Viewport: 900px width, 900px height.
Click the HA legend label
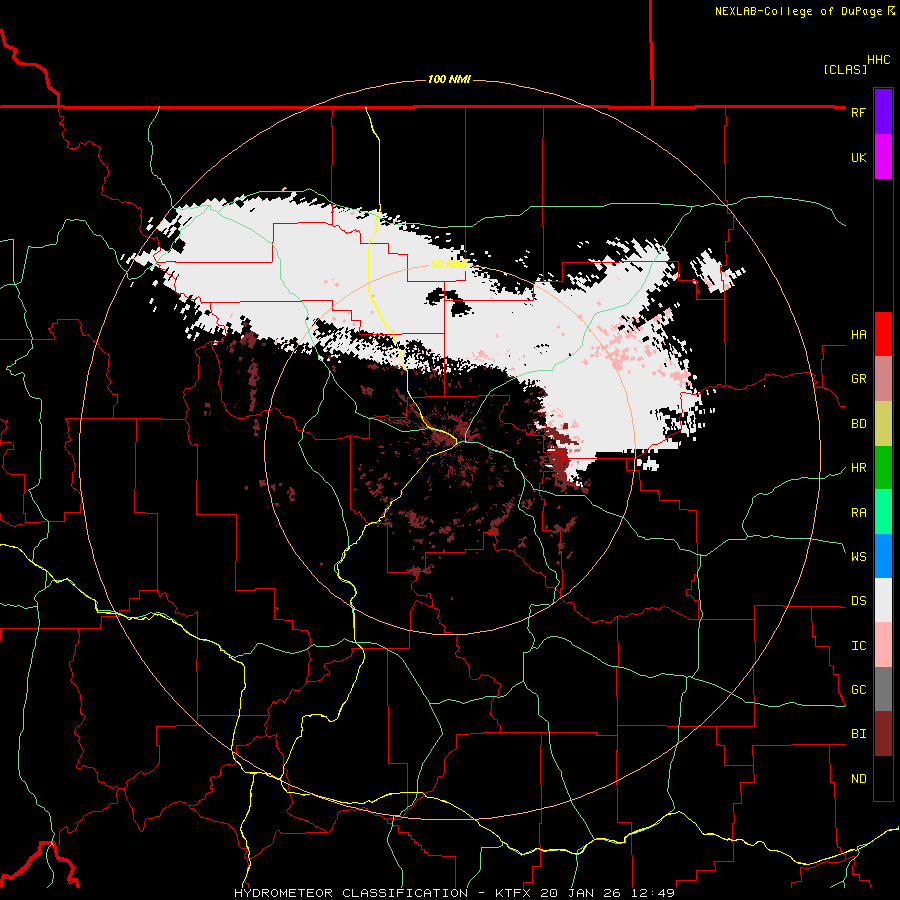click(x=858, y=335)
